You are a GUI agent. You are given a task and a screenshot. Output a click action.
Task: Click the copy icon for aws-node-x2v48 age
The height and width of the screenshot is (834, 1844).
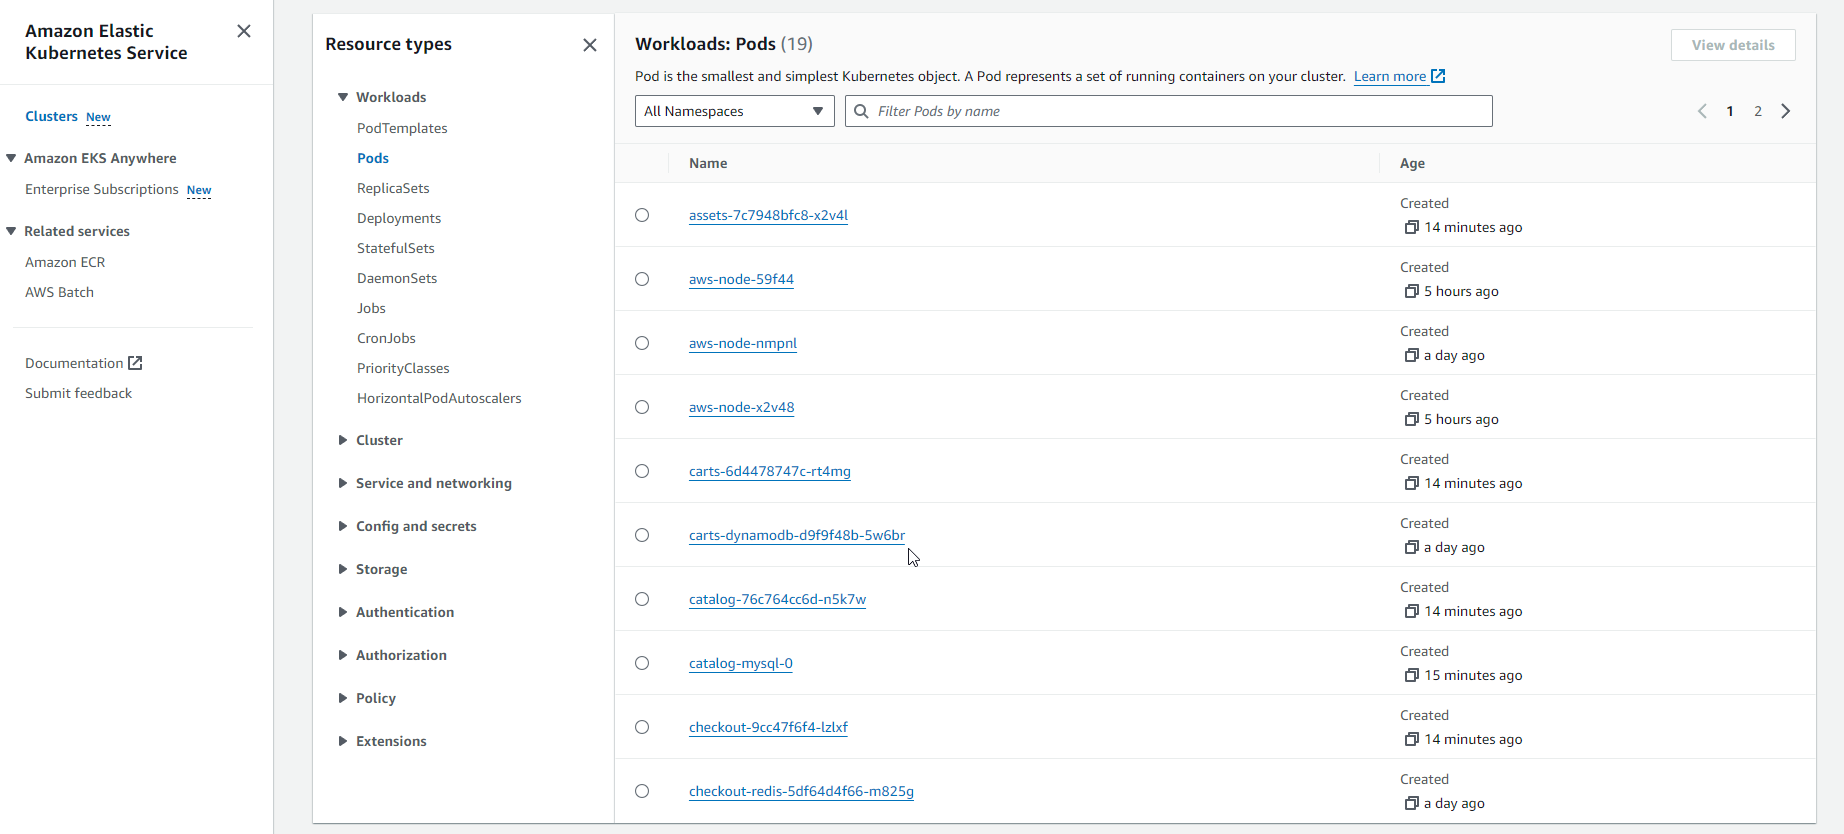coord(1411,419)
